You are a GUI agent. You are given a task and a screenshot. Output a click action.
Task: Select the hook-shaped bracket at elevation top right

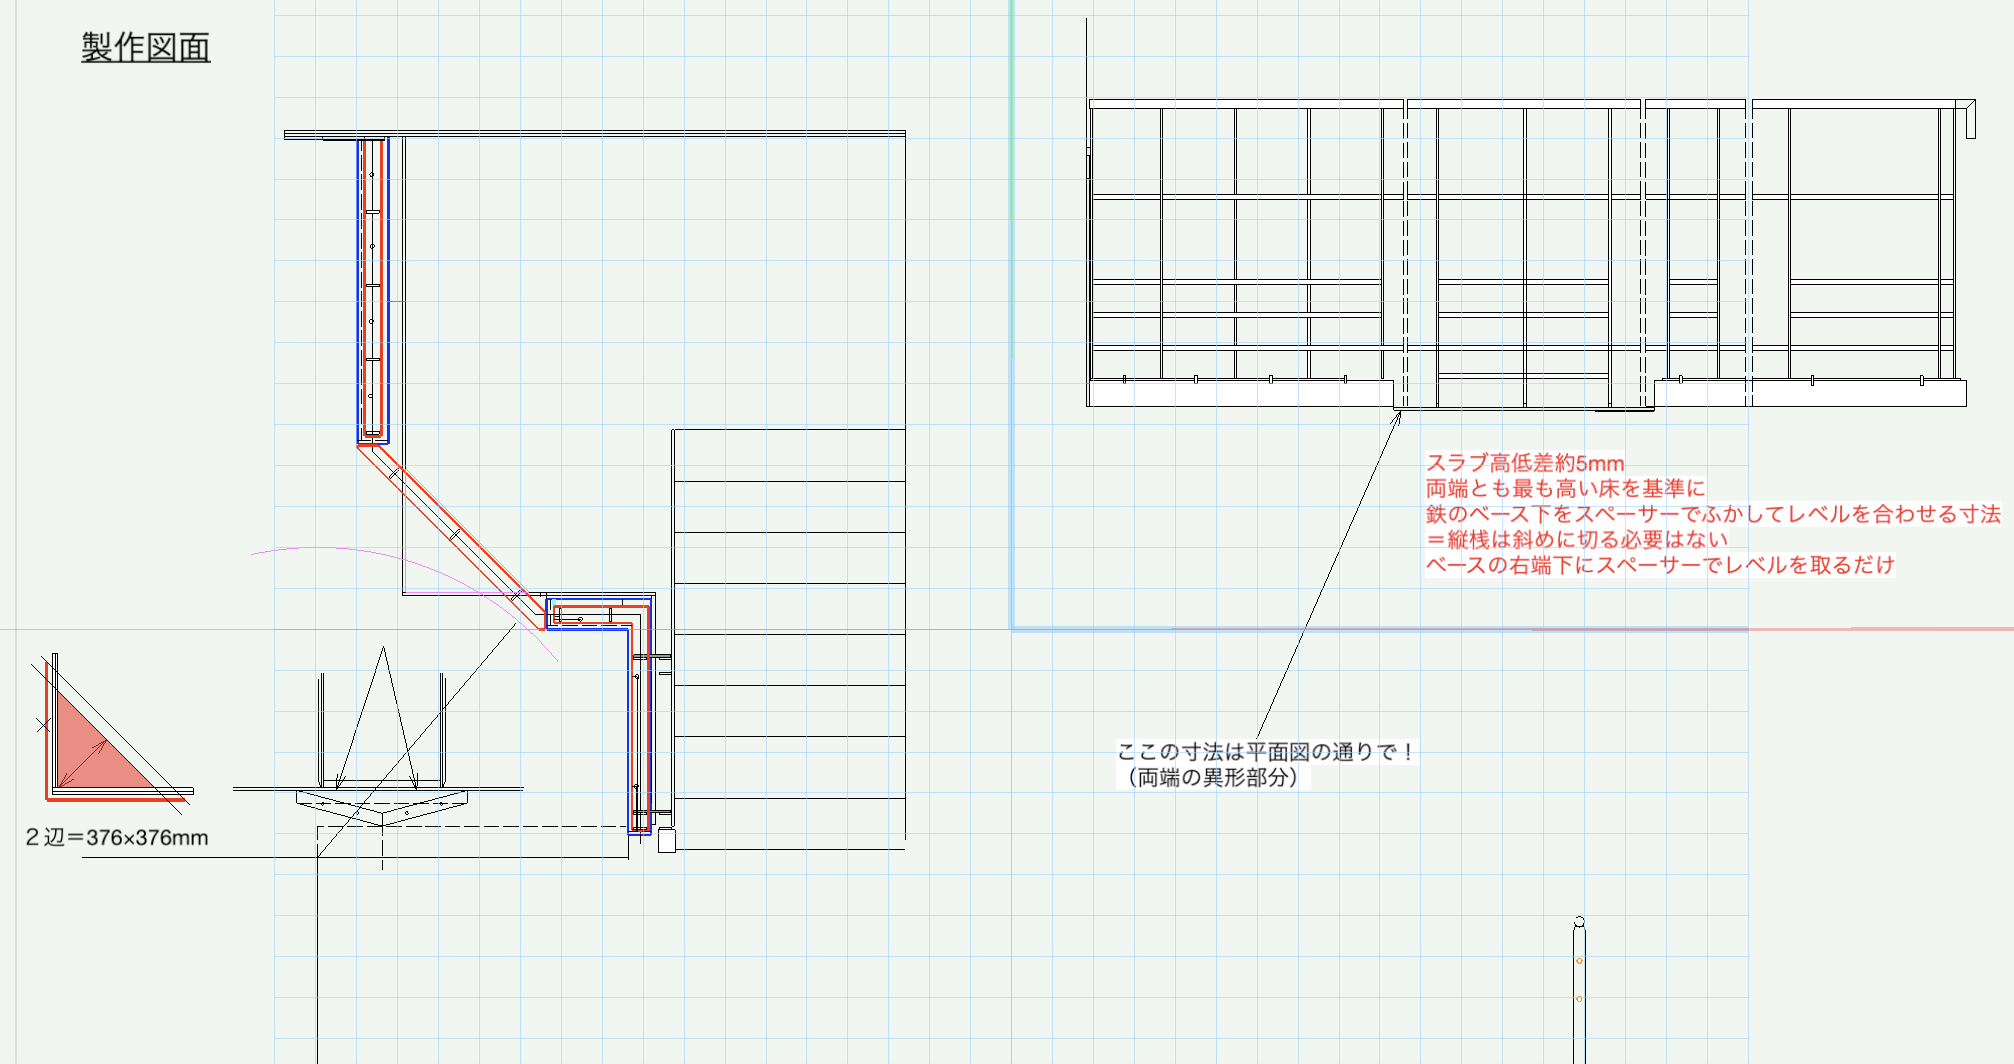tap(1969, 118)
